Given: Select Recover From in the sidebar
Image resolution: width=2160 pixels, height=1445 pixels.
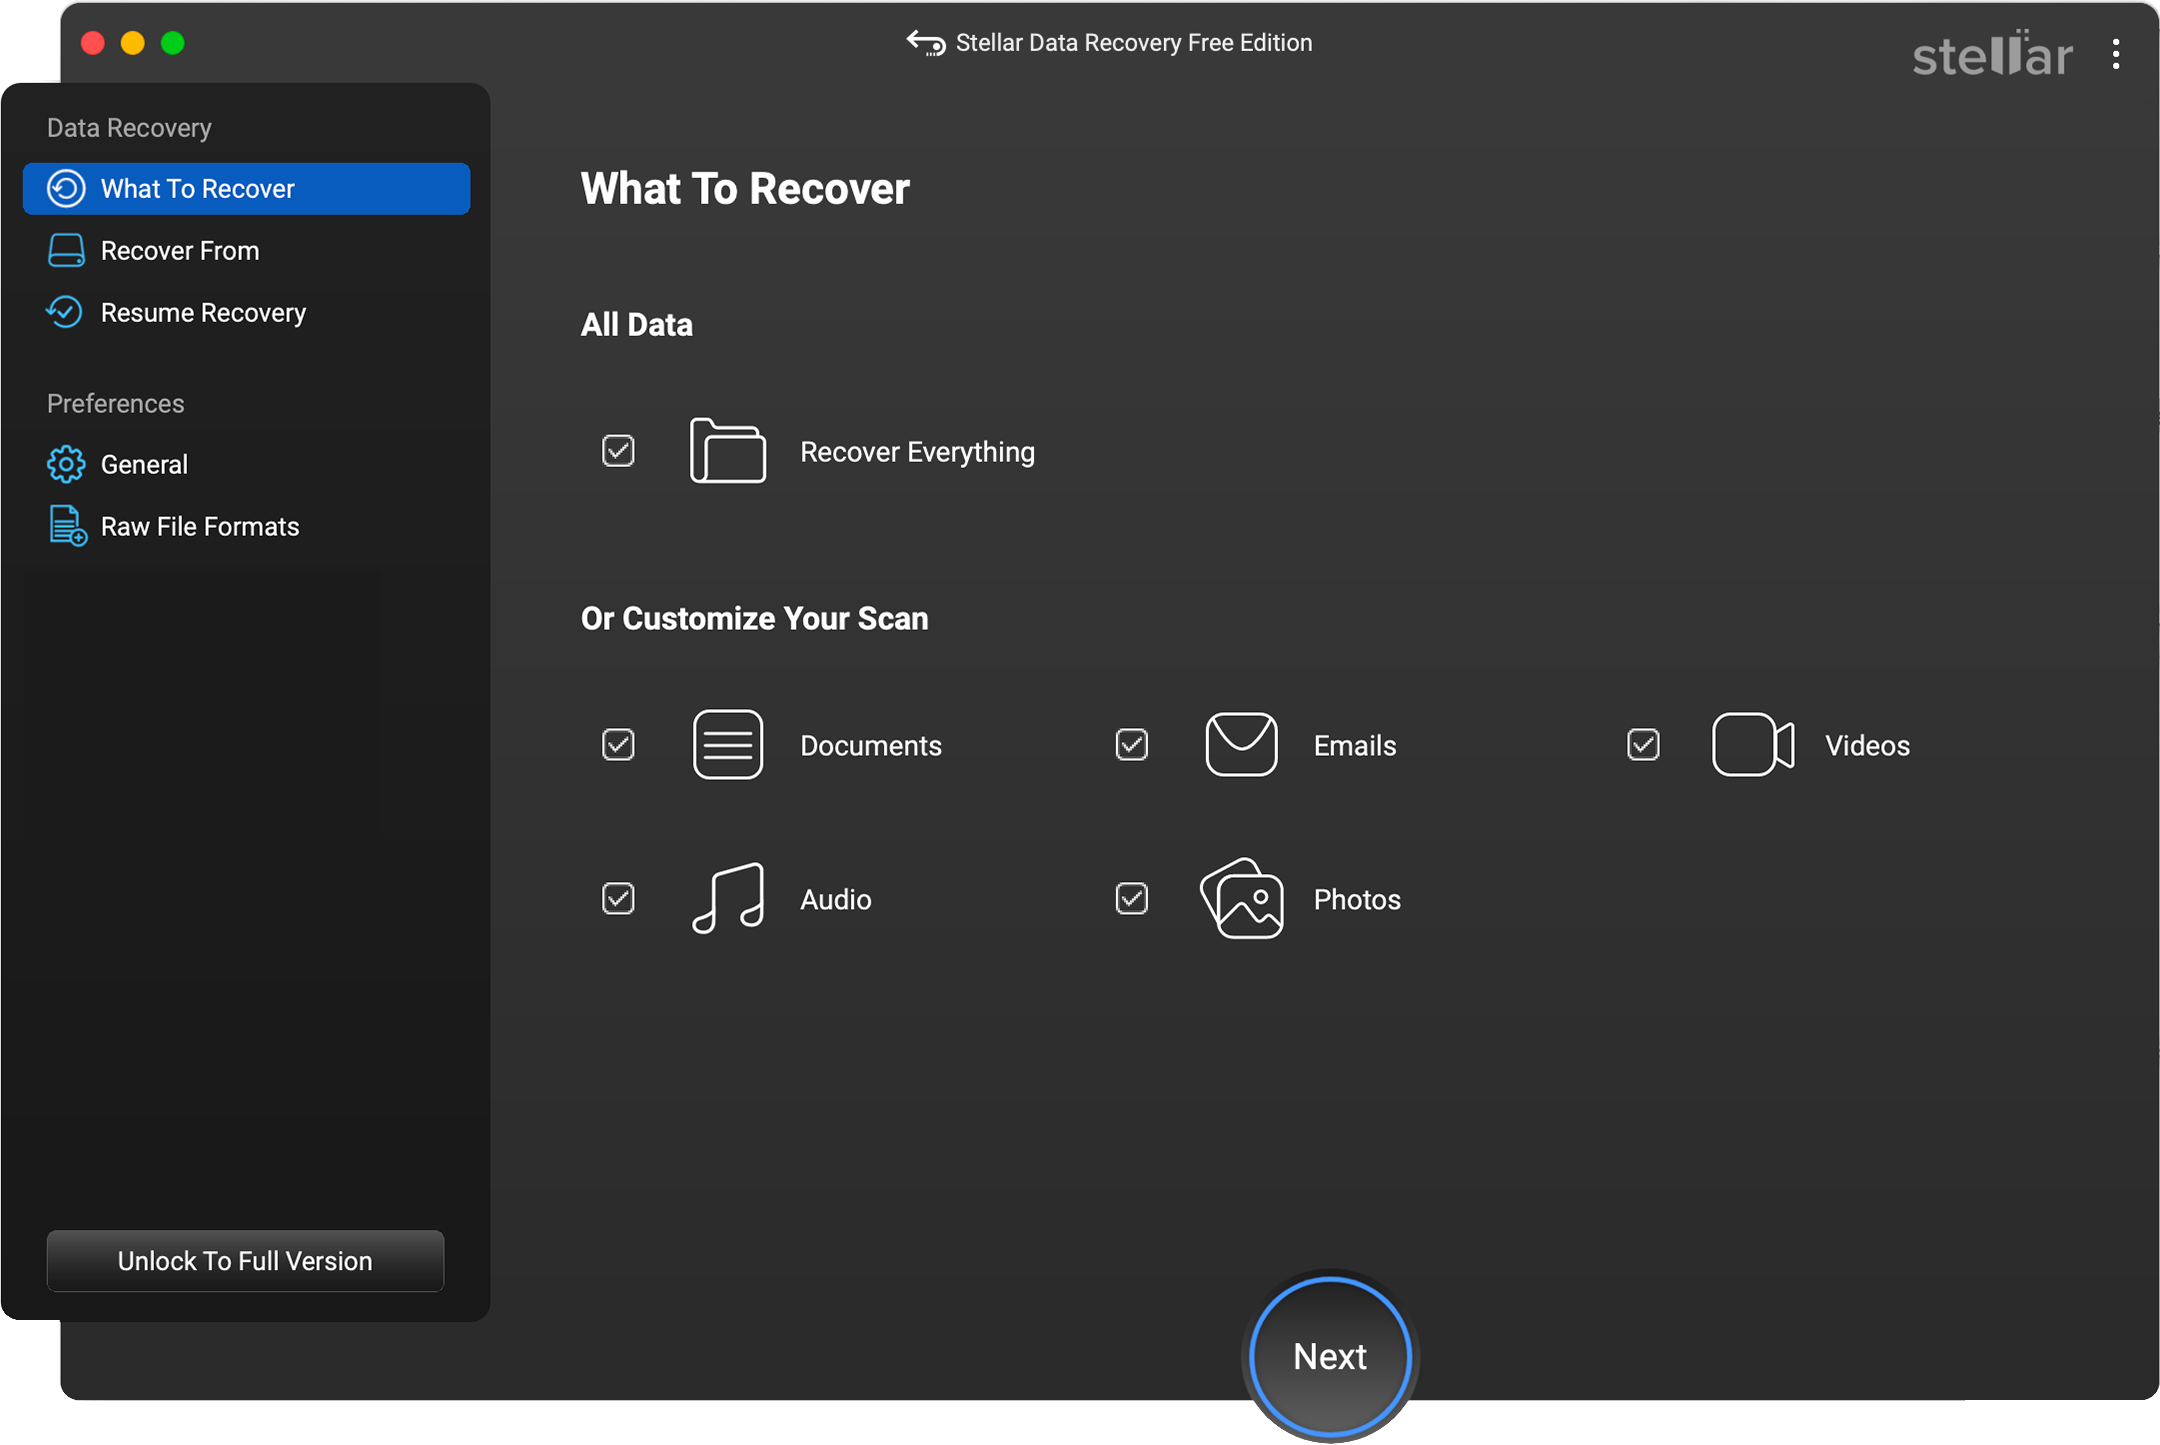Looking at the screenshot, I should click(179, 250).
